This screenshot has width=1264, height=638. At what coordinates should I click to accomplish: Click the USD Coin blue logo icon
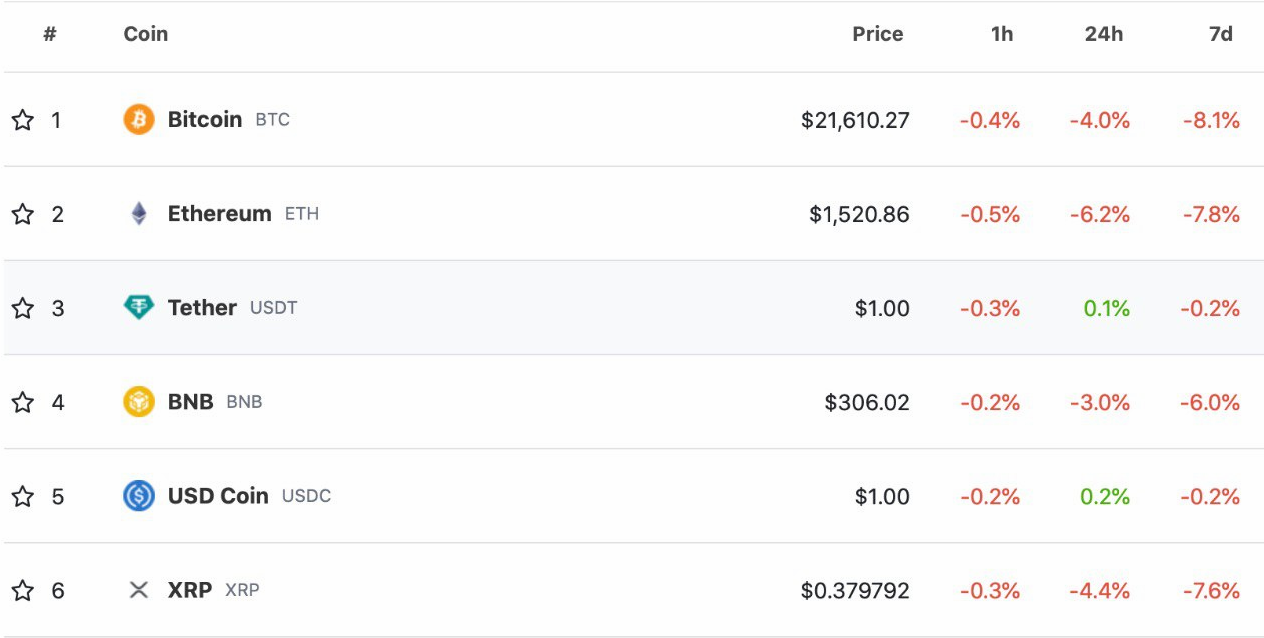point(139,496)
